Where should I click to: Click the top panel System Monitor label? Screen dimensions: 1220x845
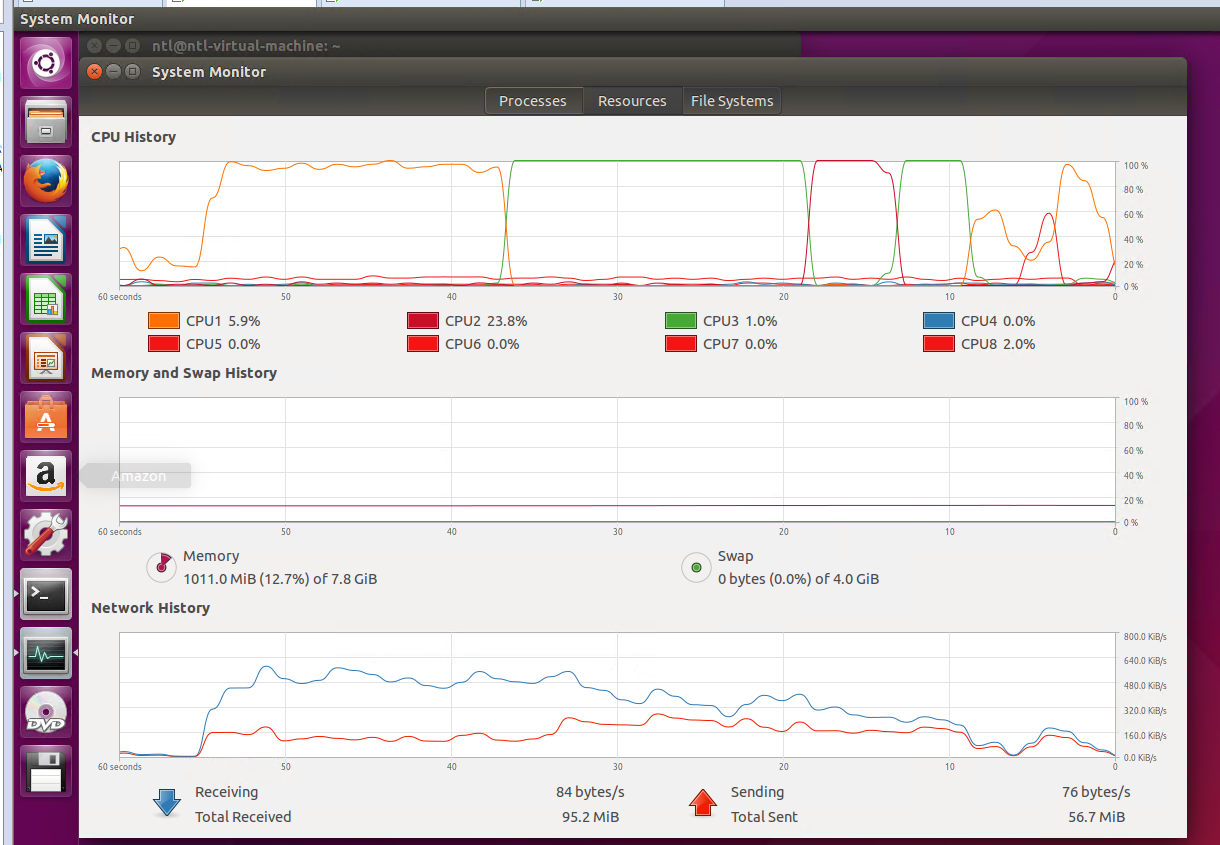click(77, 19)
